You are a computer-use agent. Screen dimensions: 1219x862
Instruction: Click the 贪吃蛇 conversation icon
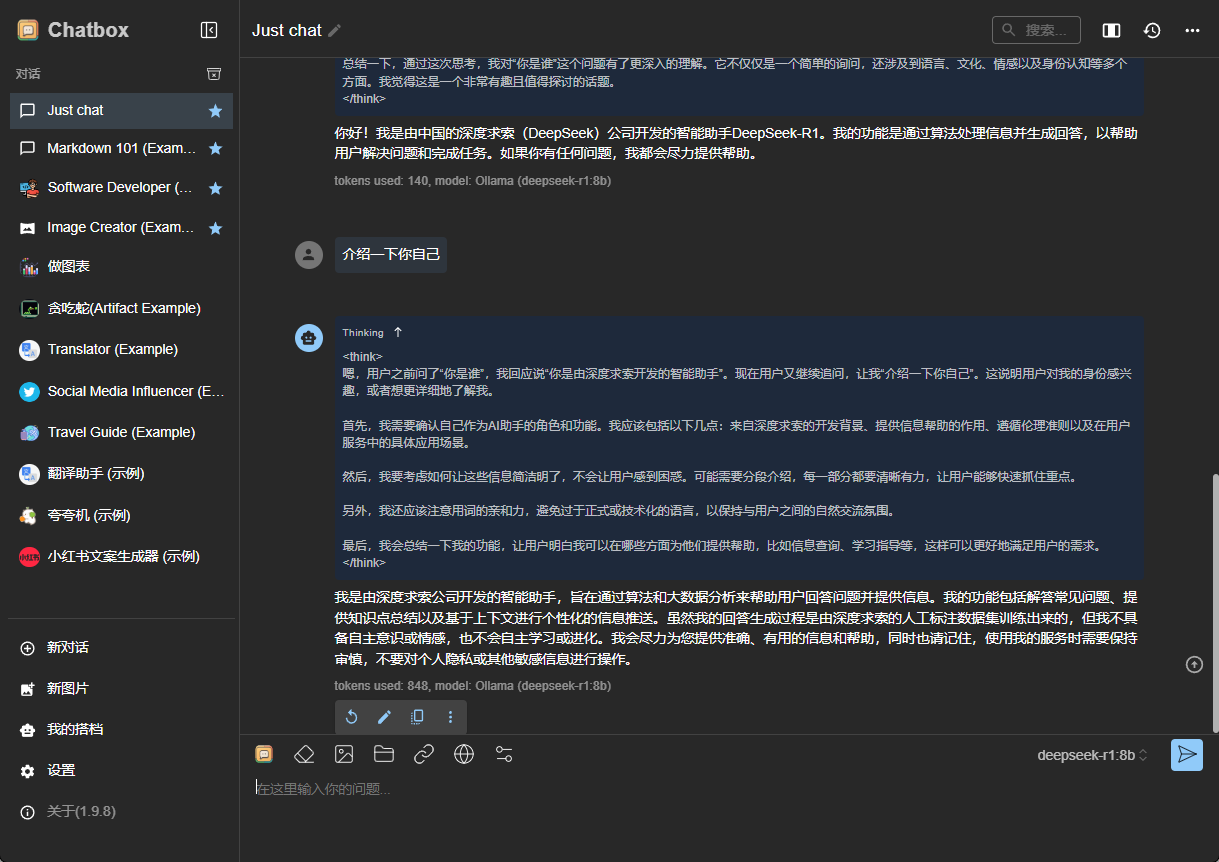[x=29, y=309]
